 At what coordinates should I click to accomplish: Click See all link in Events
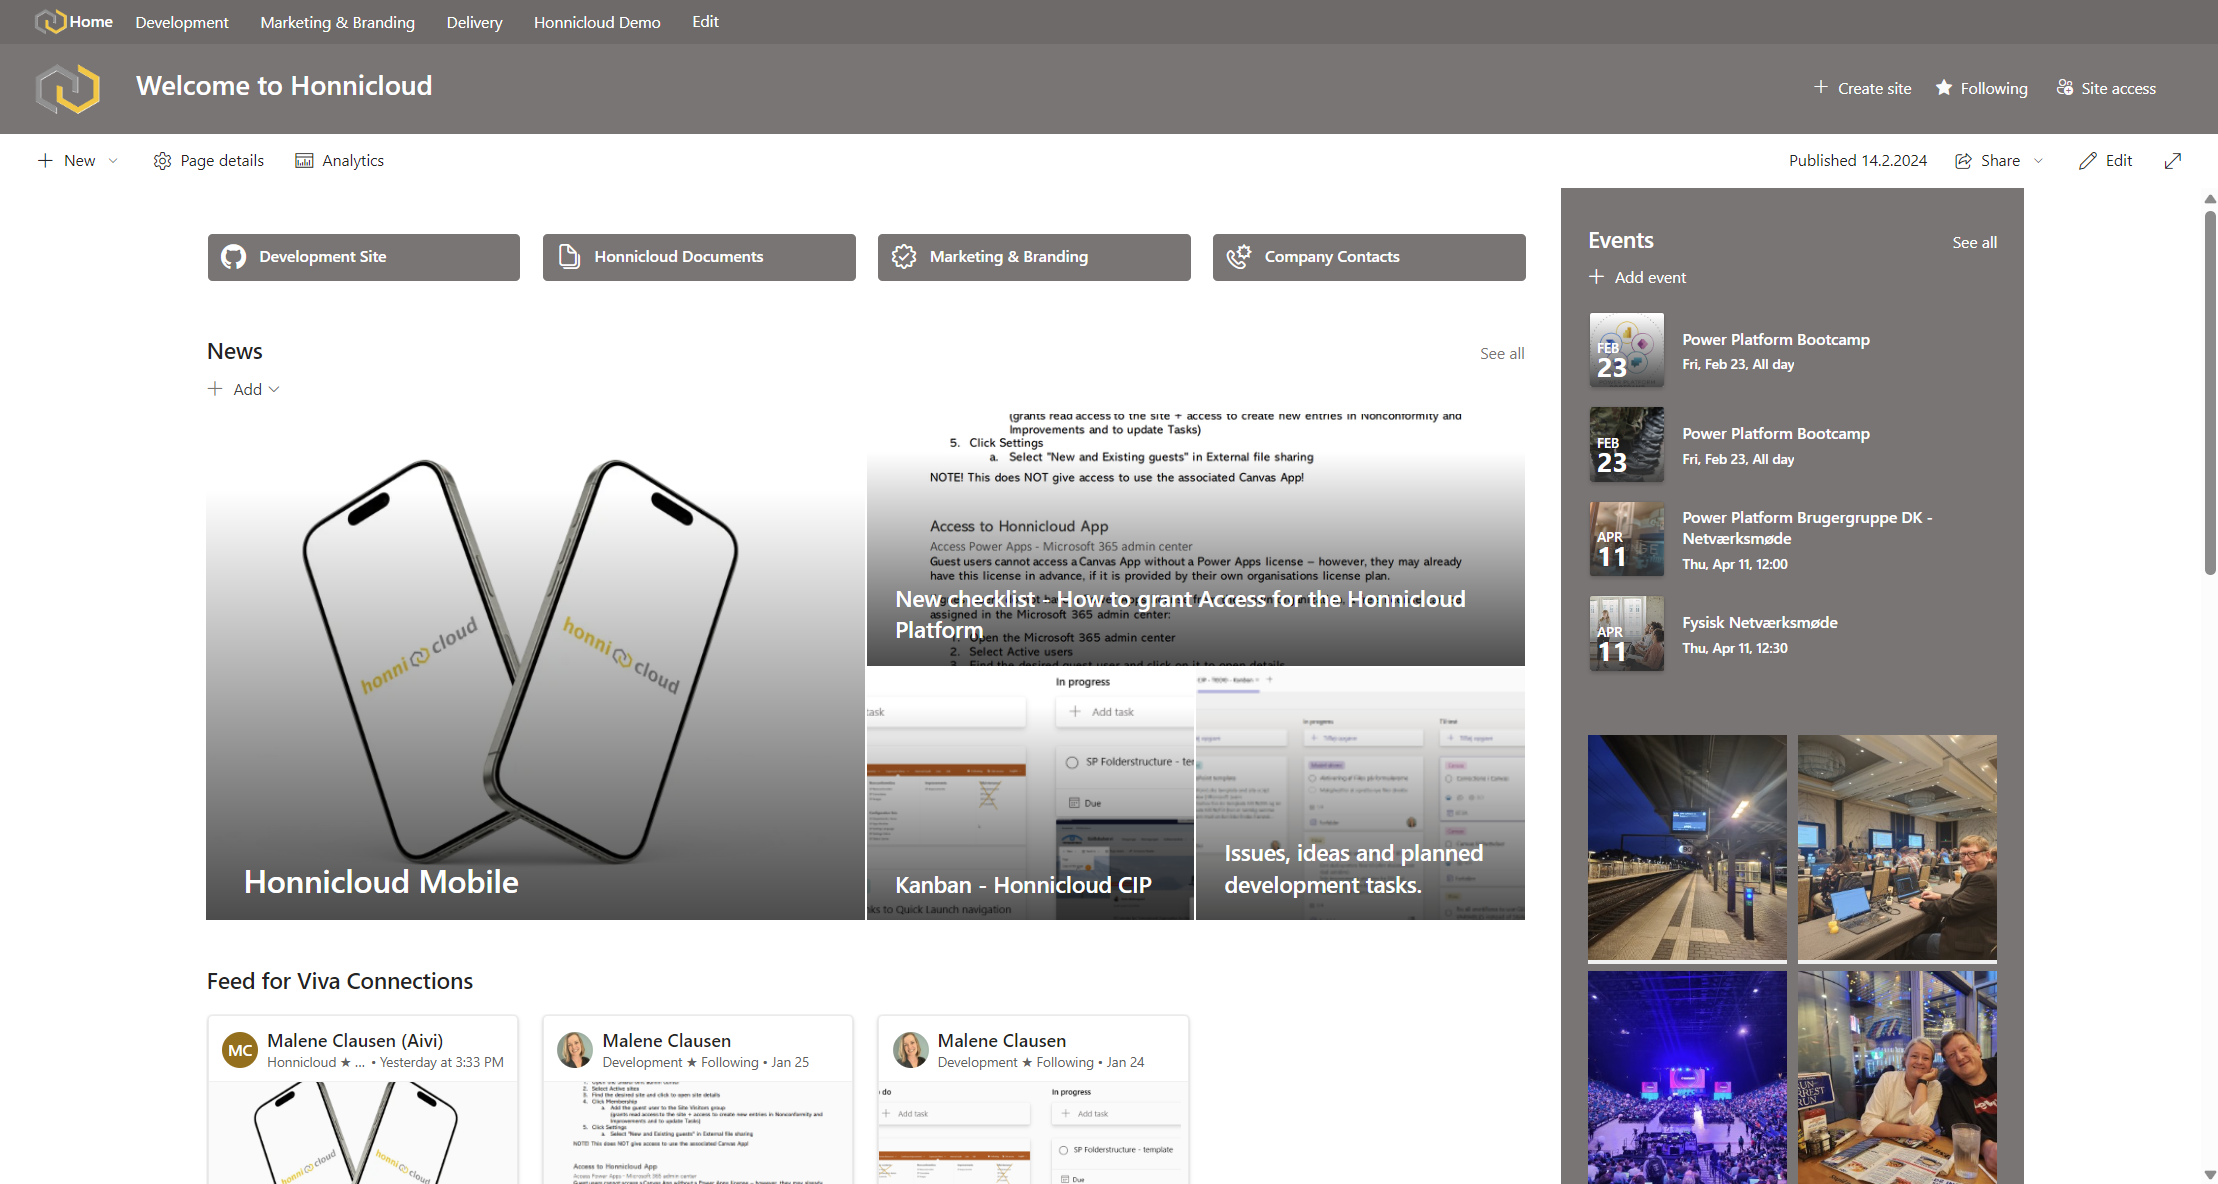(1974, 243)
